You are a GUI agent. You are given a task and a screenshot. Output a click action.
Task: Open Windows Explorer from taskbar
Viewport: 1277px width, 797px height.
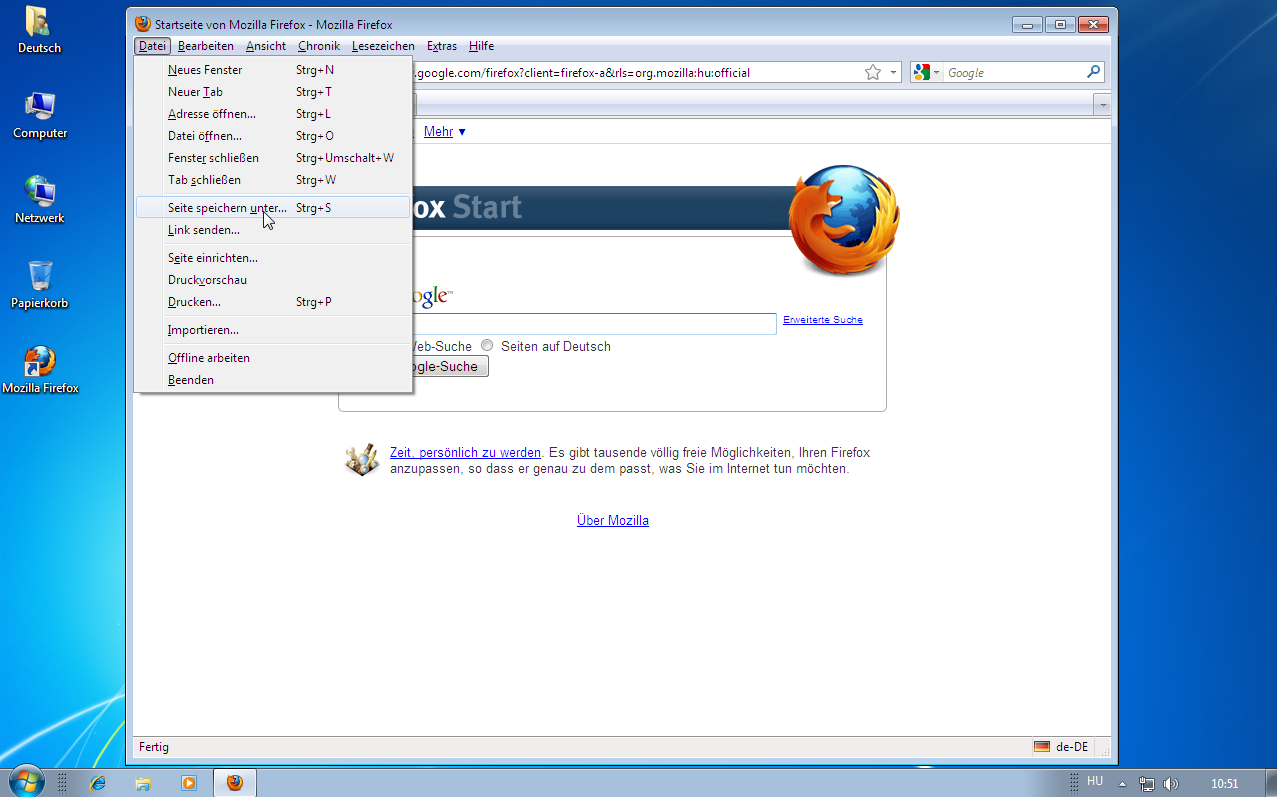(143, 783)
